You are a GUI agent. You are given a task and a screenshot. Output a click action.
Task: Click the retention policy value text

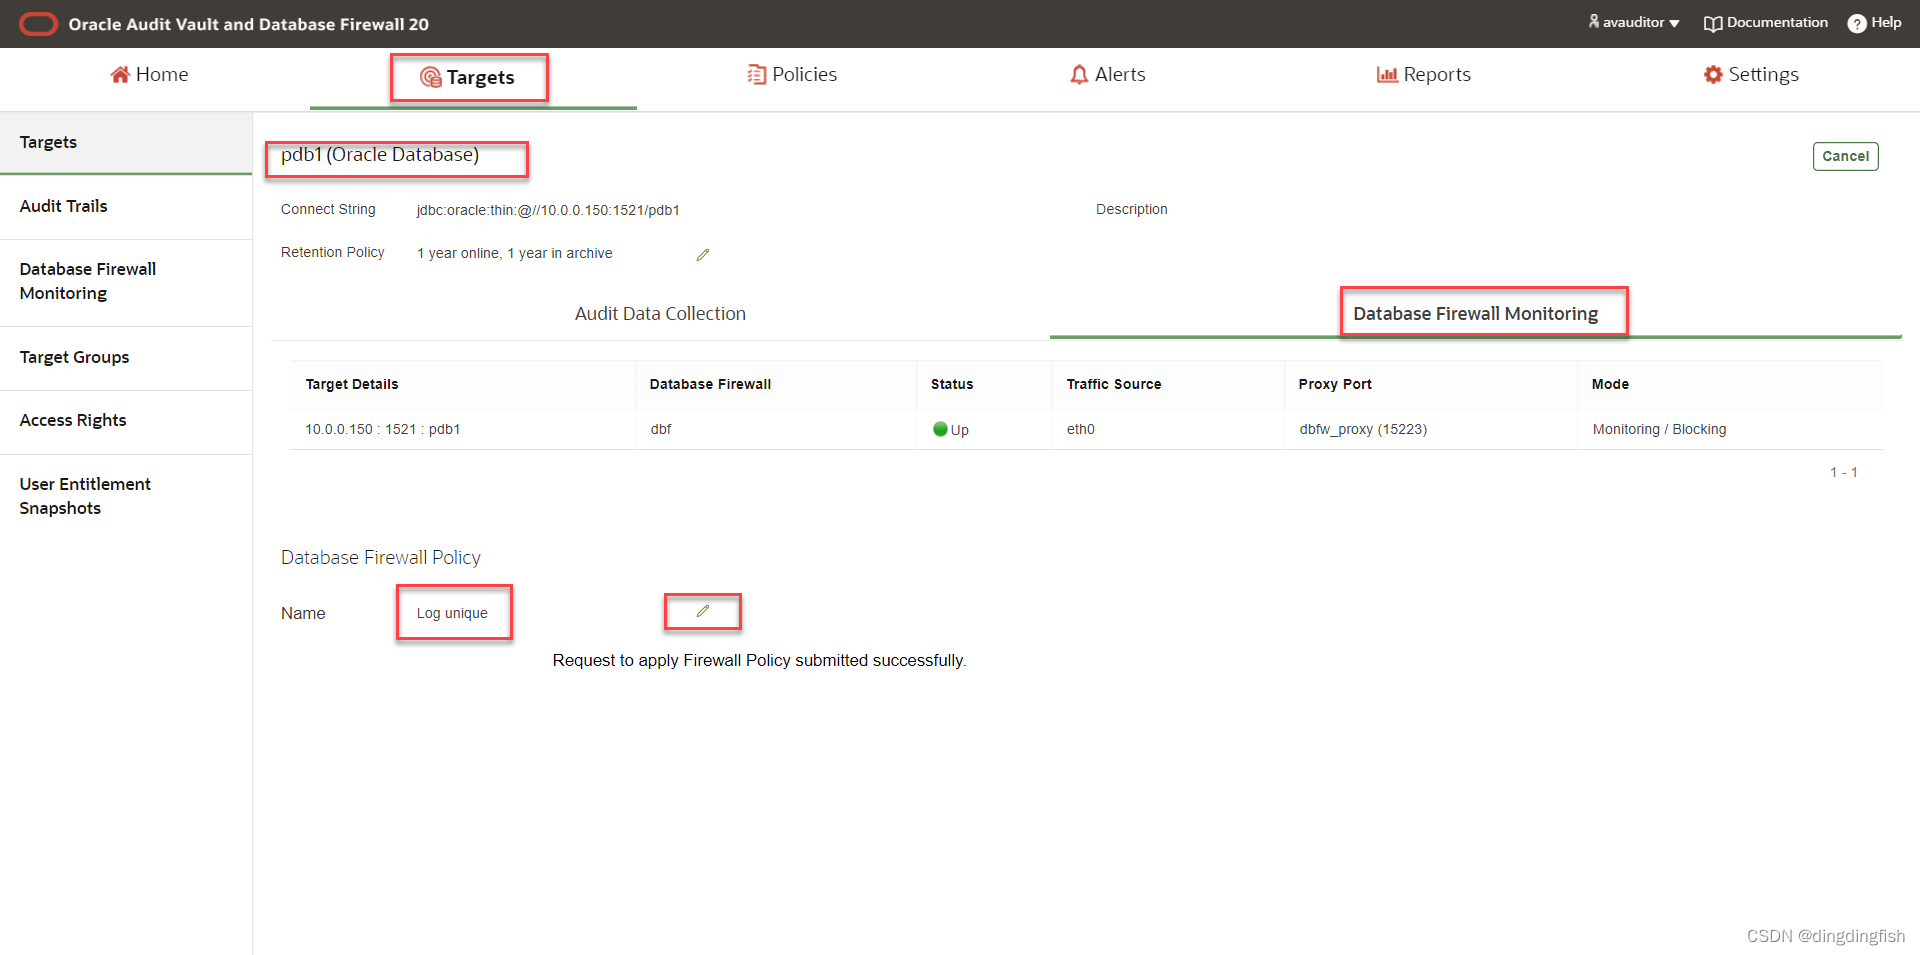(514, 253)
